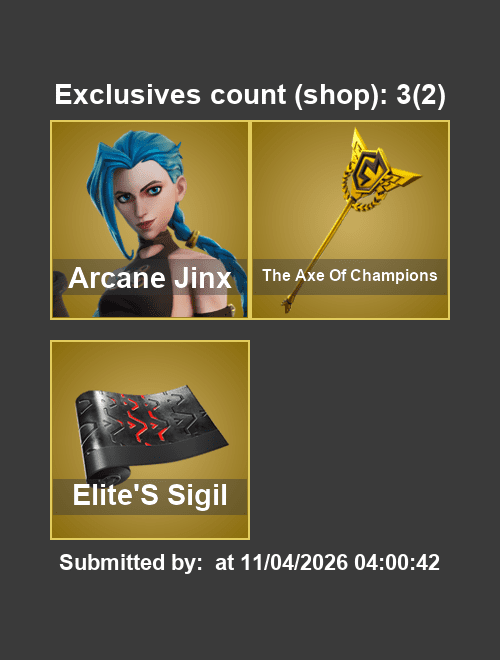This screenshot has width=500, height=660.
Task: Click the submission time 04:00:42
Action: click(397, 562)
